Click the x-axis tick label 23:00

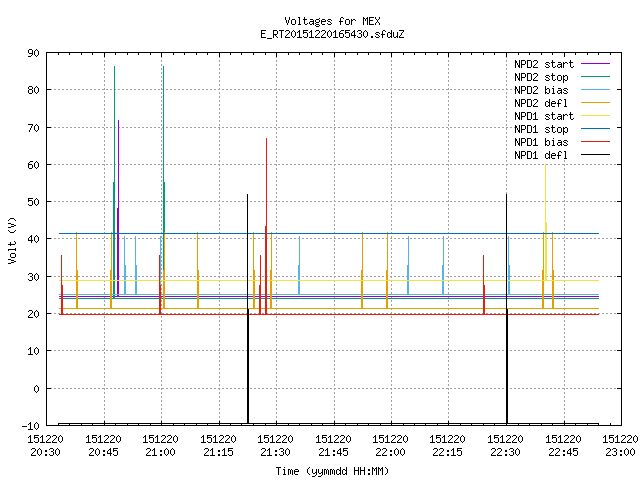[x=620, y=452]
